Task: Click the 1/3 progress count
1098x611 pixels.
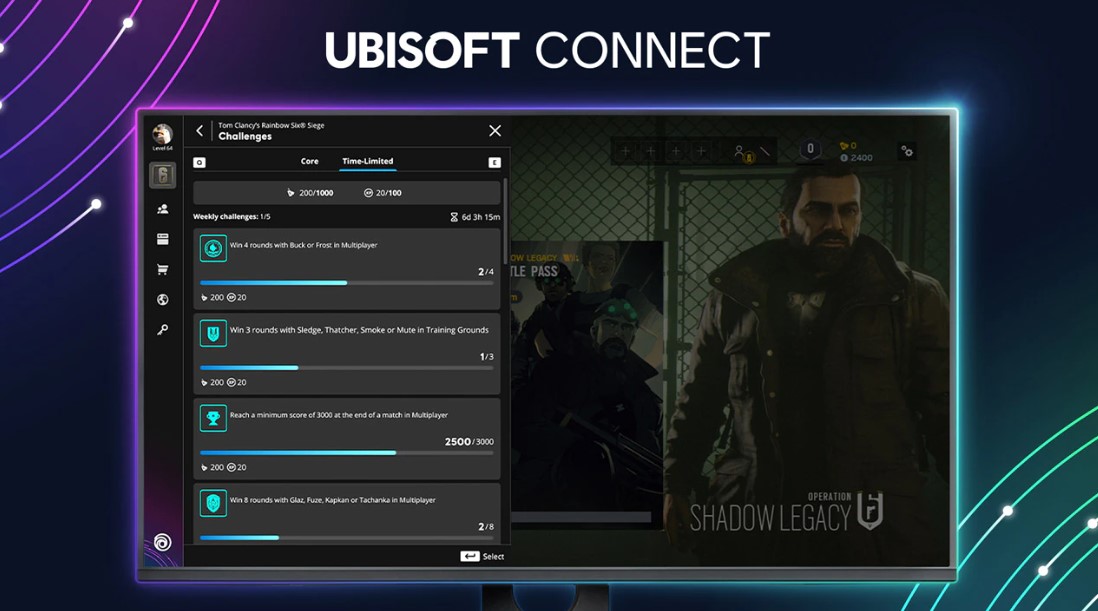Action: (487, 356)
